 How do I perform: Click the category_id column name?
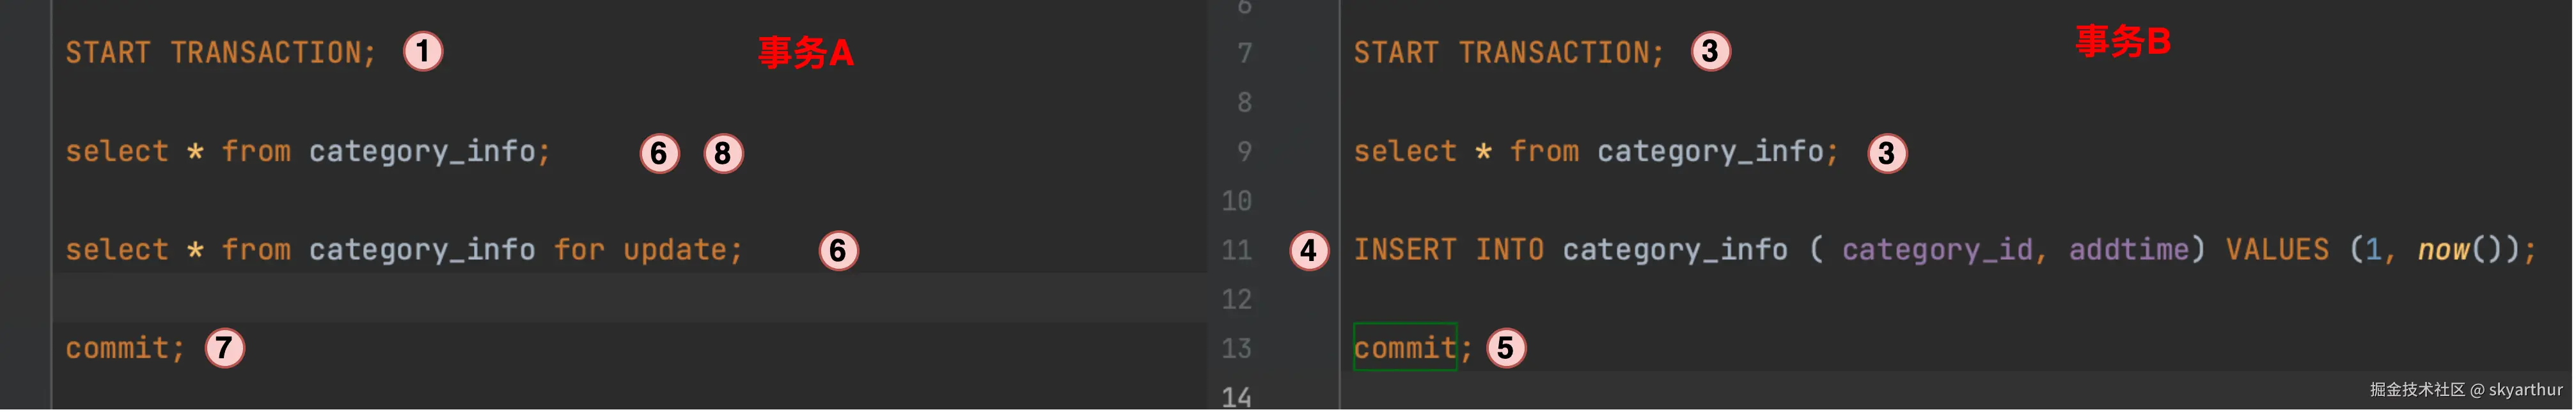tap(1936, 250)
